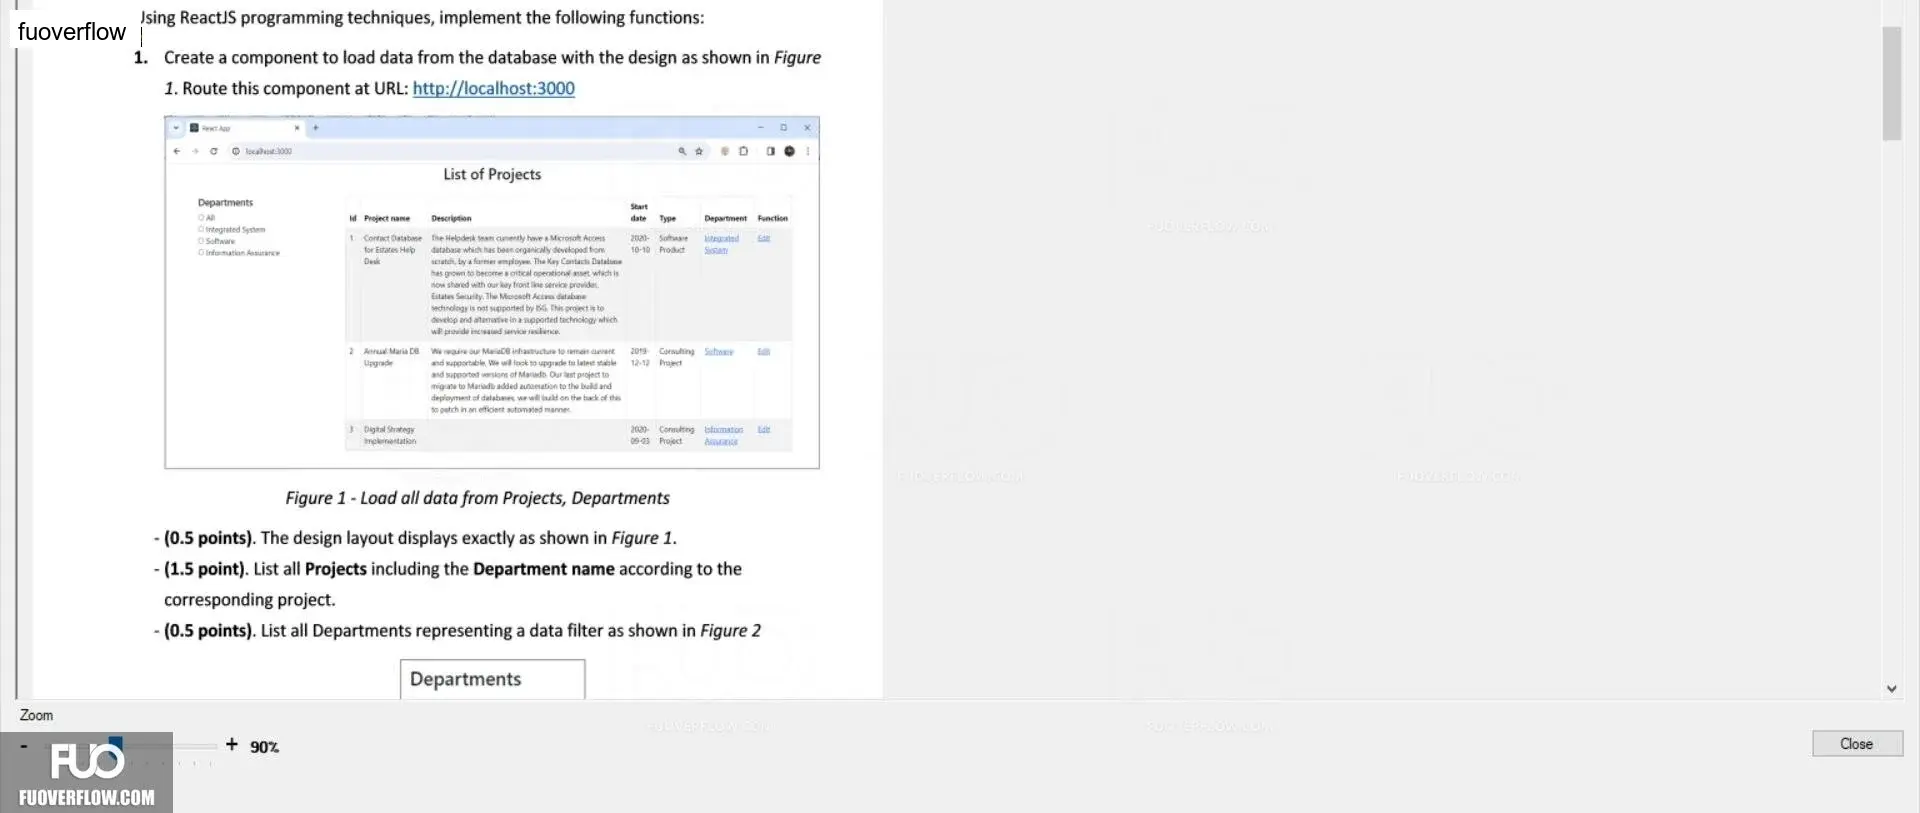Click the 'Figure 2' italic reference
Screen dimensions: 1920x813
click(730, 631)
